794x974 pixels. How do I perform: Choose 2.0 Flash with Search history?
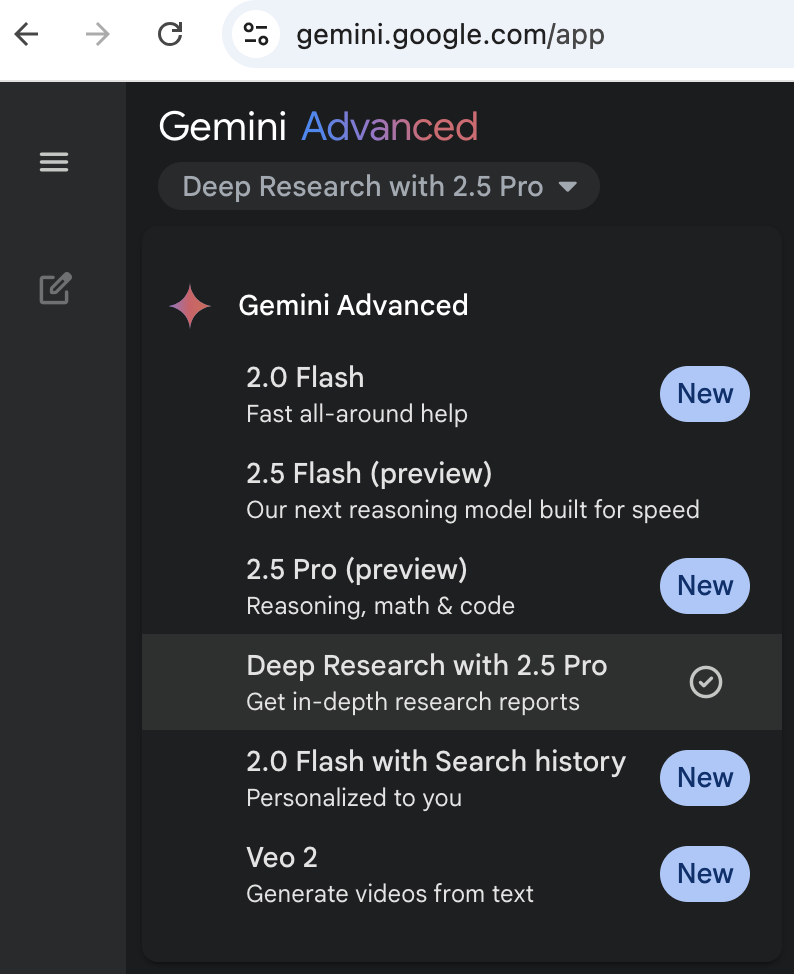(x=462, y=778)
